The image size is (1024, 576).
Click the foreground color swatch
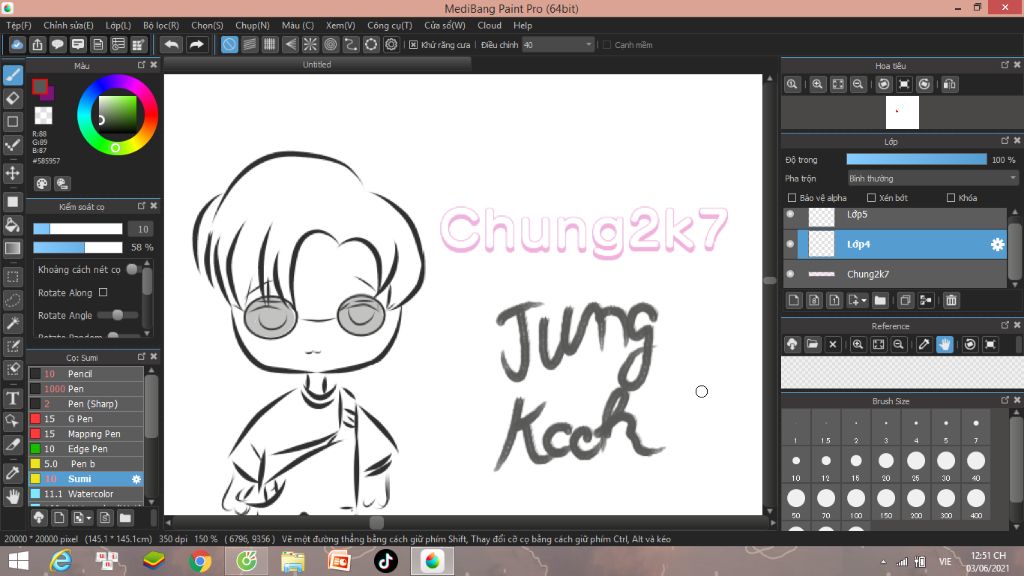(40, 86)
